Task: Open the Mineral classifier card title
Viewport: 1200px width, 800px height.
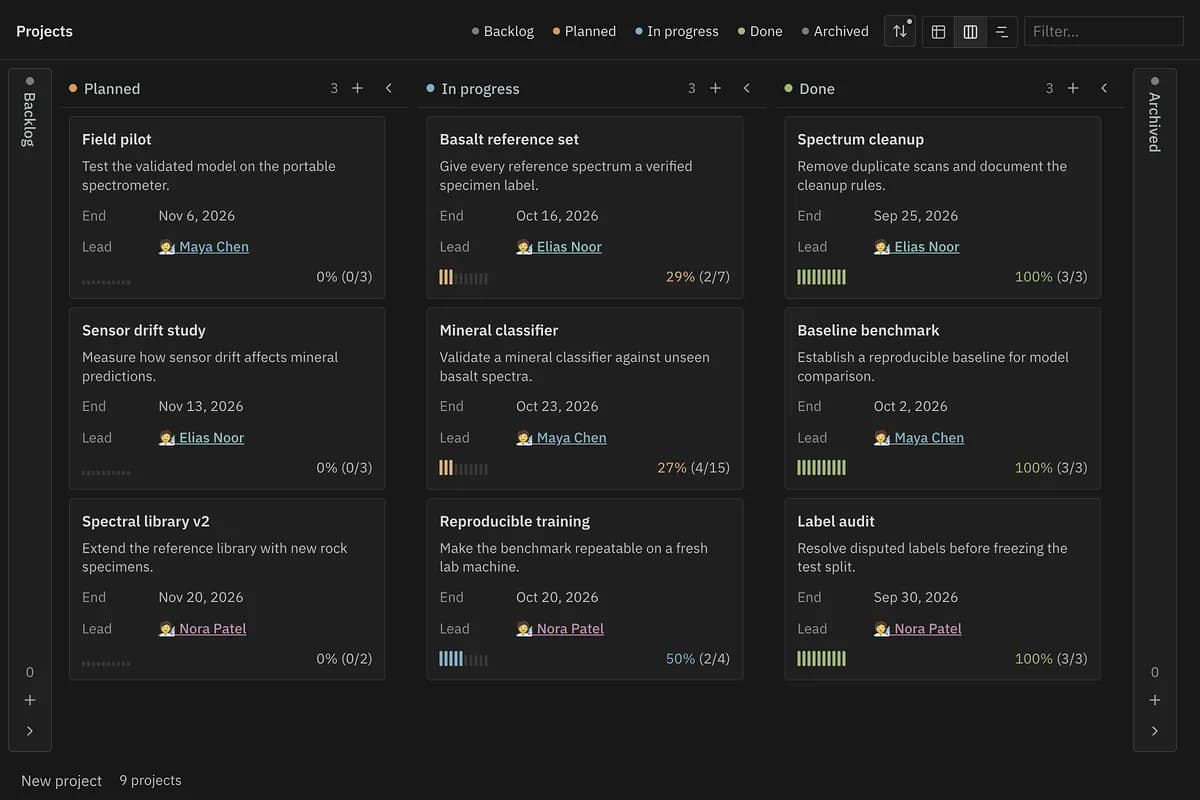Action: 499,330
